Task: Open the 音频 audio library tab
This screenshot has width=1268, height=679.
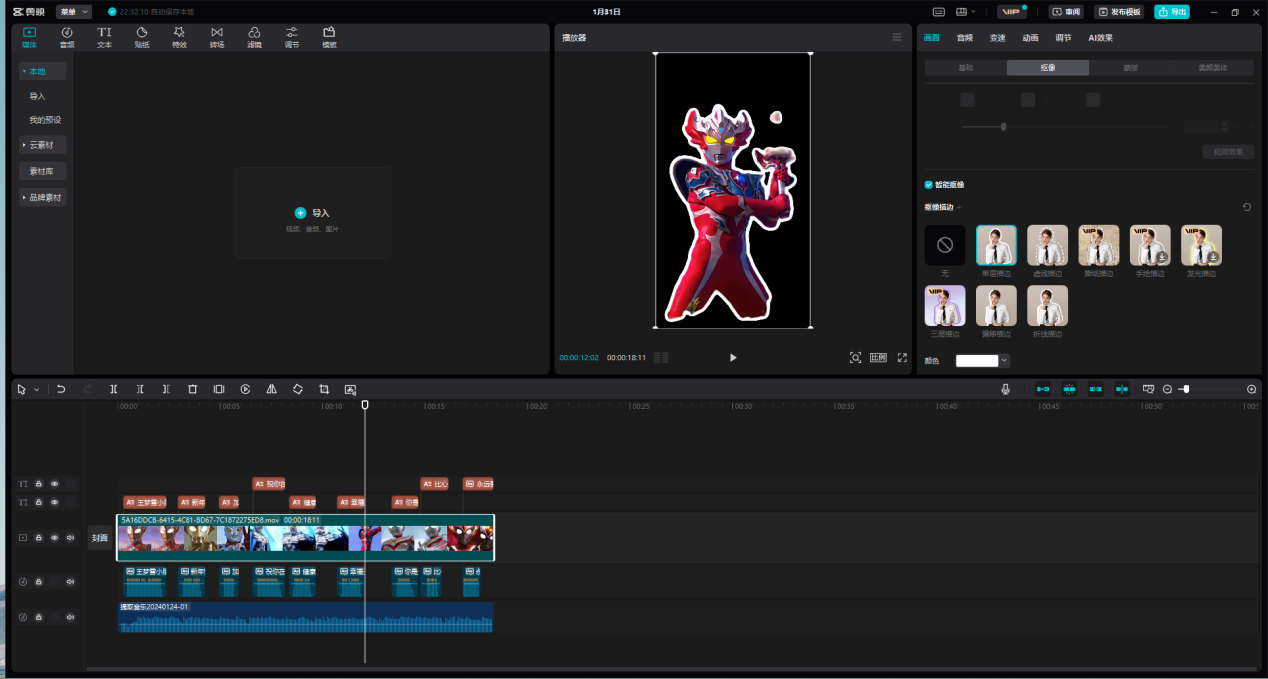Action: coord(67,37)
